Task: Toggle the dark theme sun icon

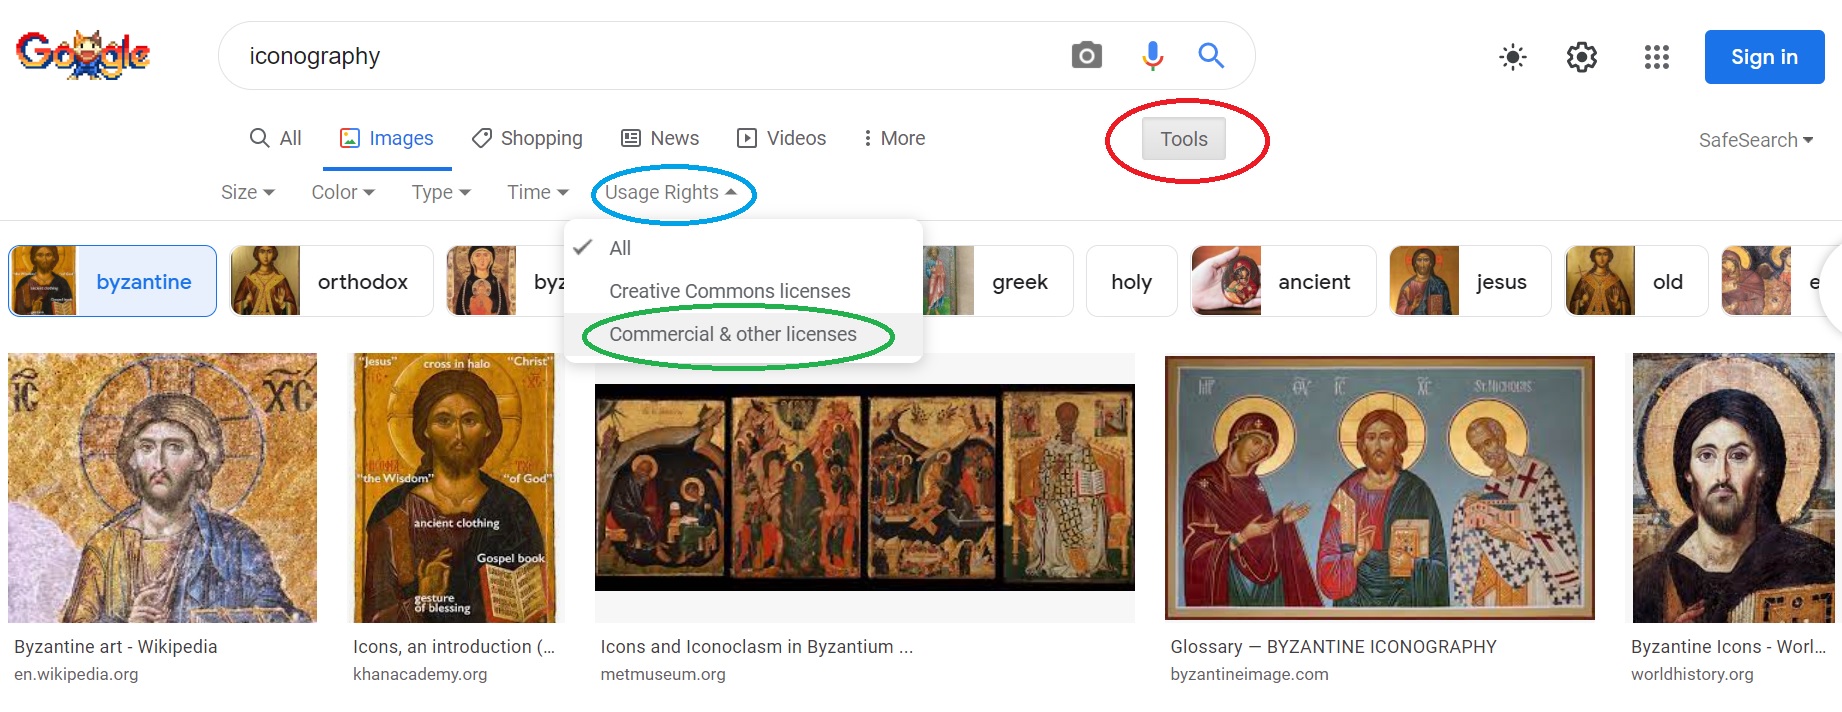Action: (1512, 57)
